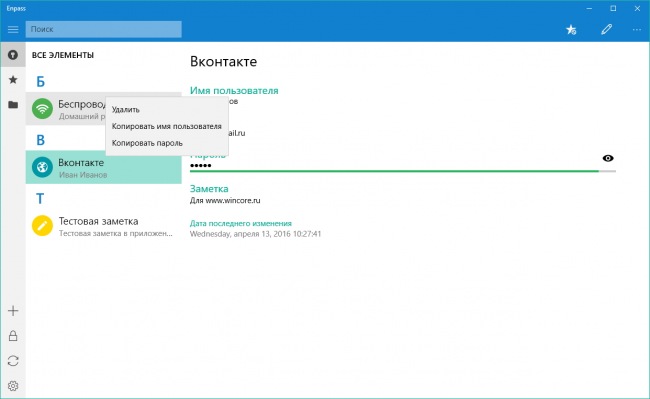Add a new item with plus icon

[x=13, y=311]
